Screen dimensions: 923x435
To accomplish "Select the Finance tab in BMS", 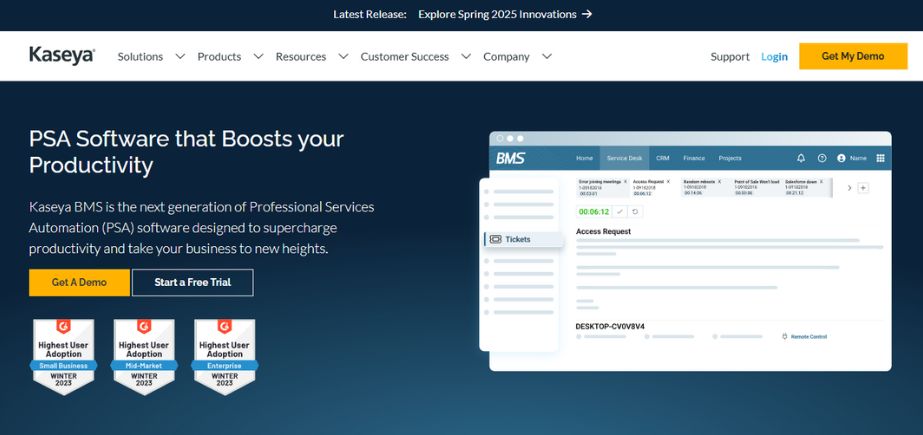I will 694,158.
